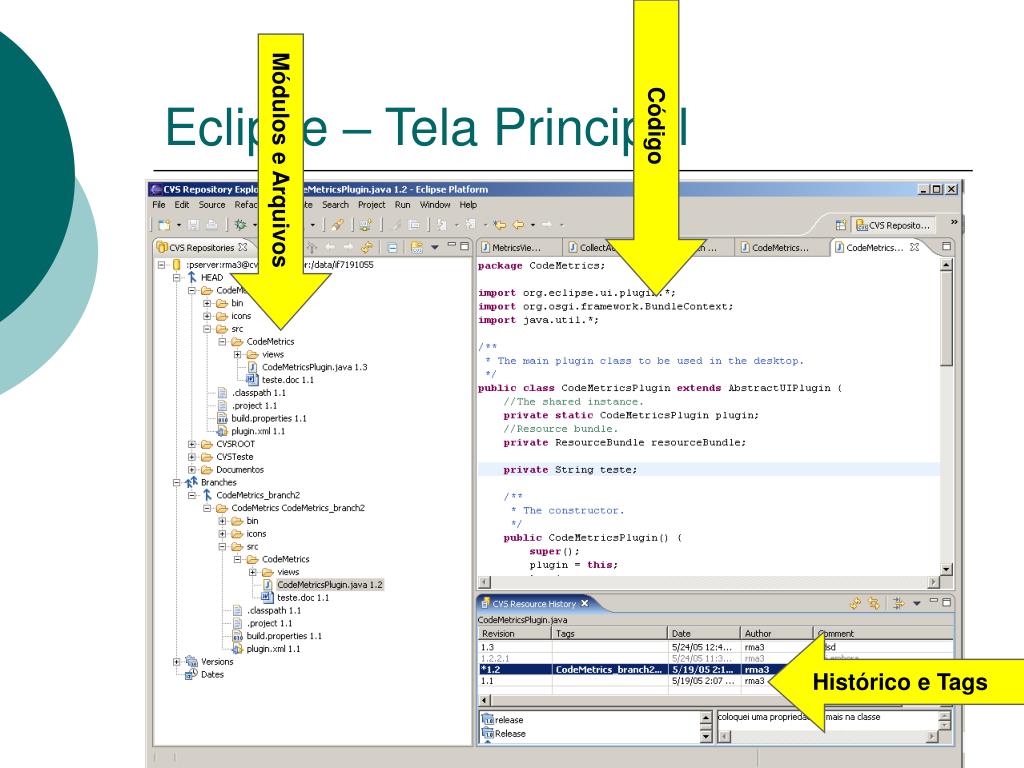Collapse the HEAD tree node
The height and width of the screenshot is (768, 1024).
(176, 278)
